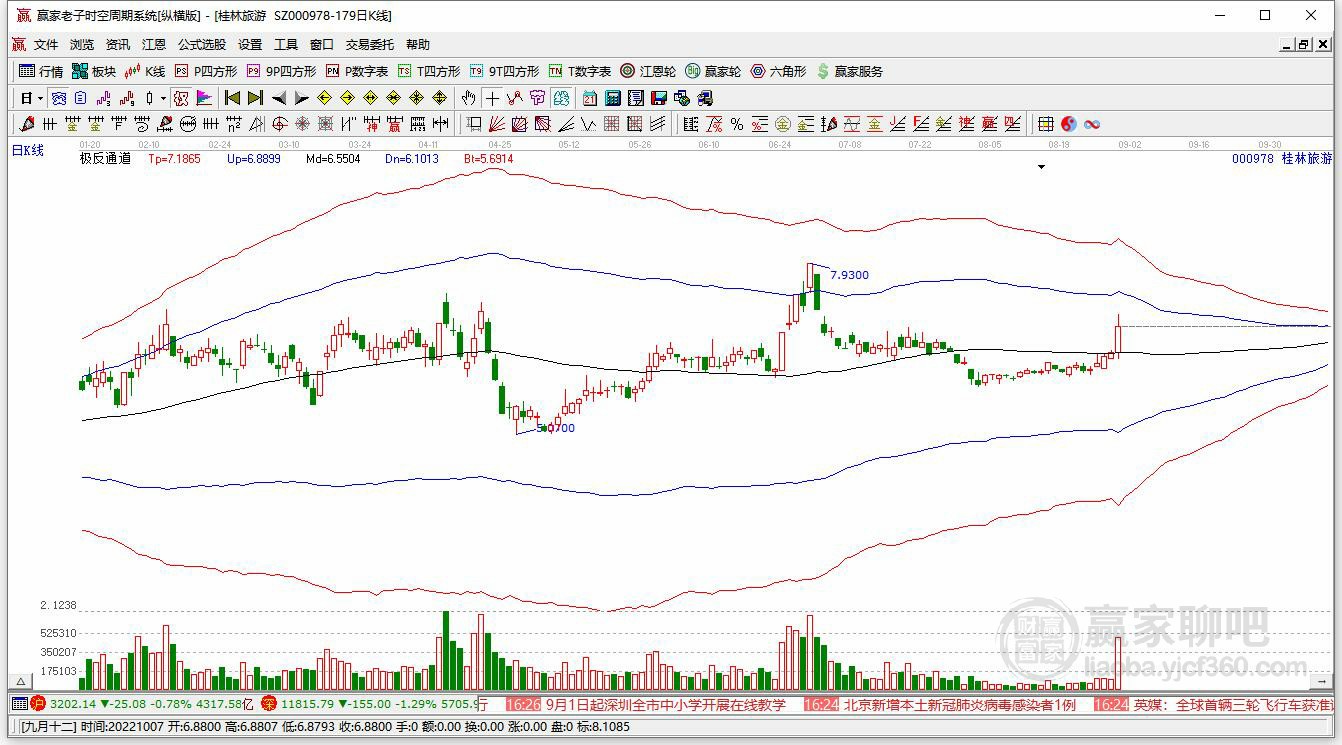
Task: Toggle the green tree overlay button
Action: tap(561, 98)
